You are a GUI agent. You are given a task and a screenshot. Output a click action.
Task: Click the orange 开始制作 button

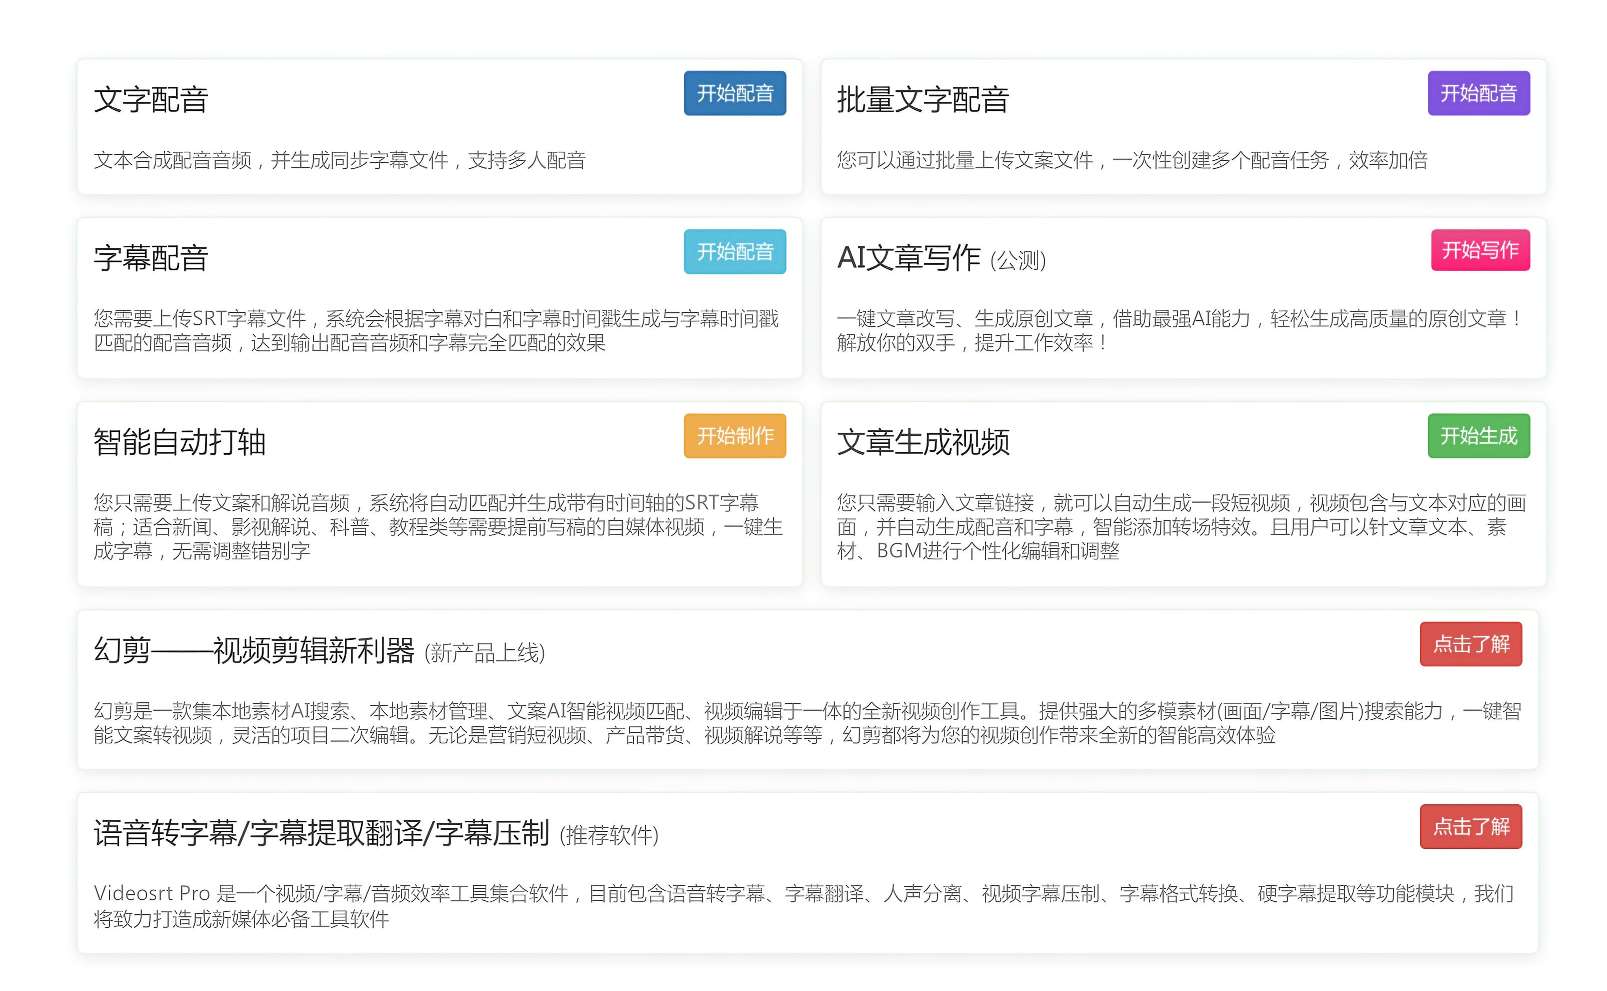click(x=735, y=436)
